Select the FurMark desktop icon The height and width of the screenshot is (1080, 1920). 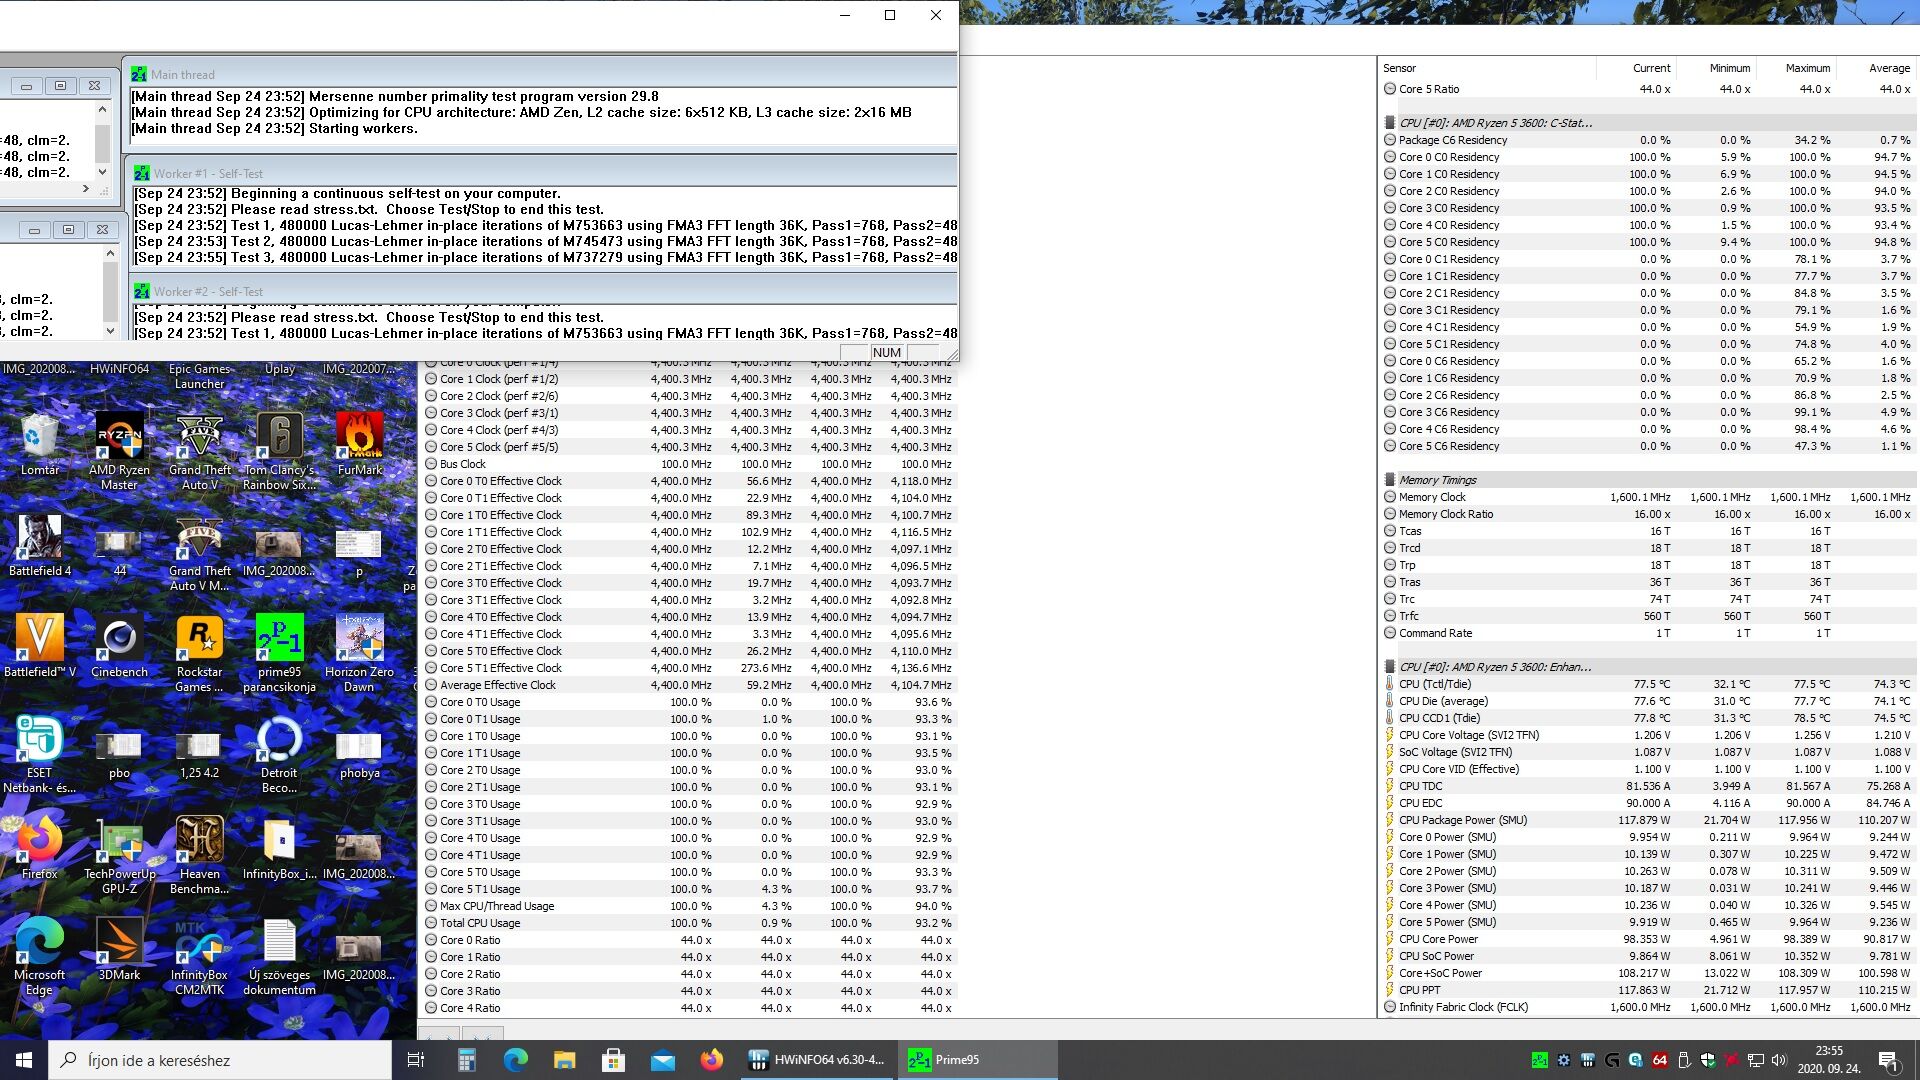360,444
